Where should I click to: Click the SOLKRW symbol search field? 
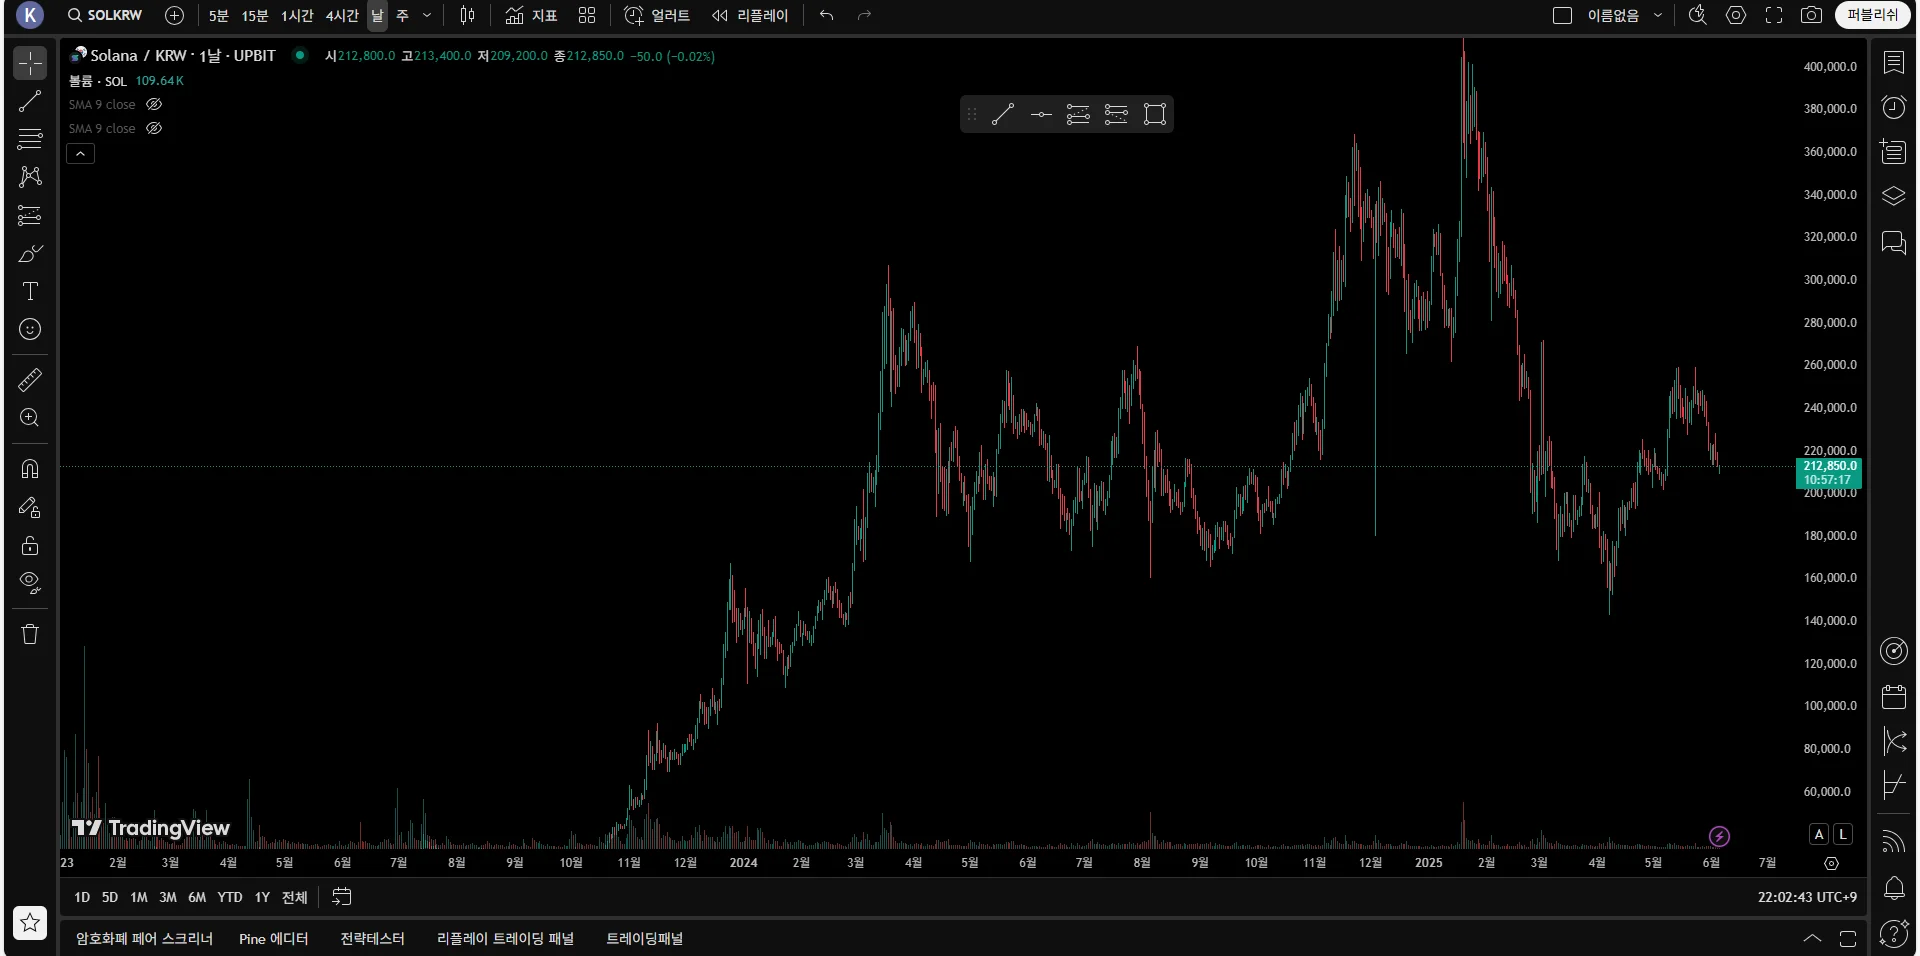click(x=106, y=15)
